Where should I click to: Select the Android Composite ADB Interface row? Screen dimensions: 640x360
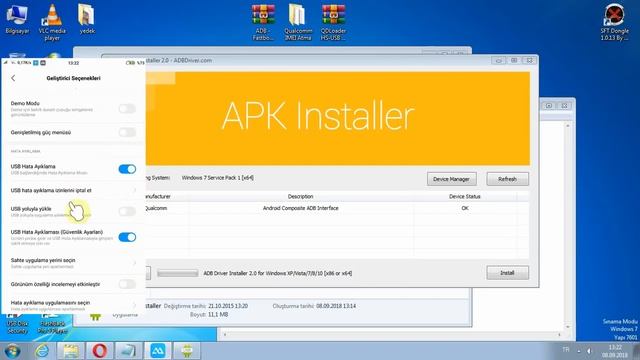337,208
